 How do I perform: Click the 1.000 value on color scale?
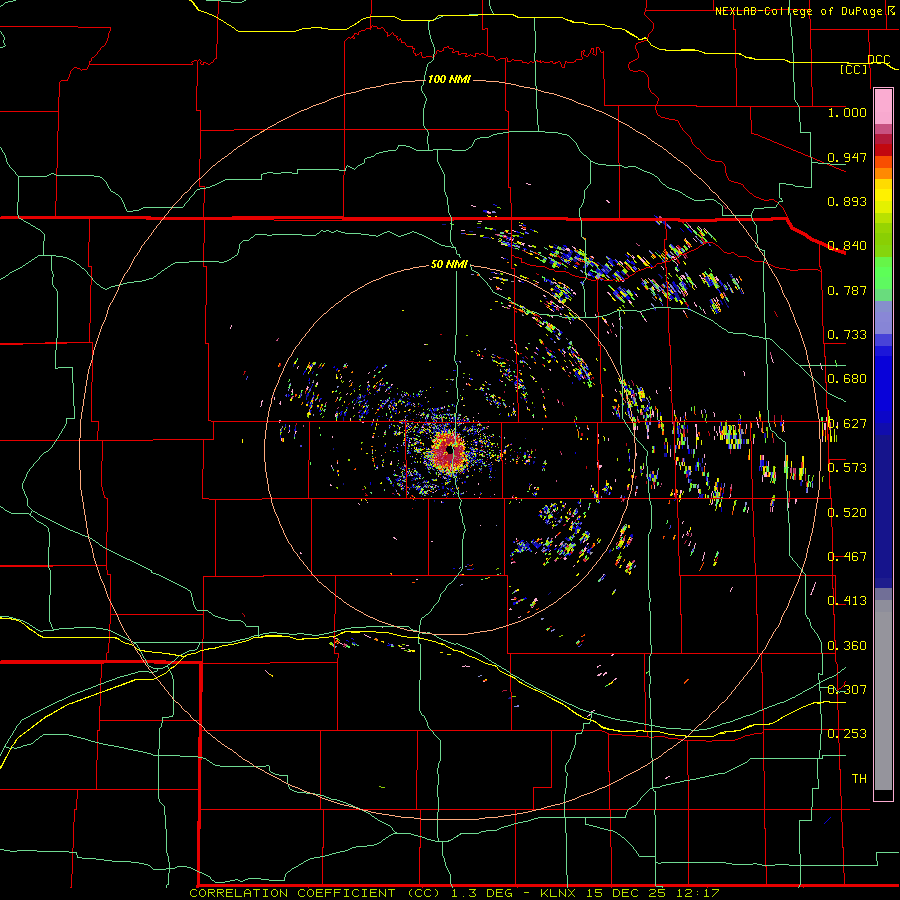(x=847, y=112)
